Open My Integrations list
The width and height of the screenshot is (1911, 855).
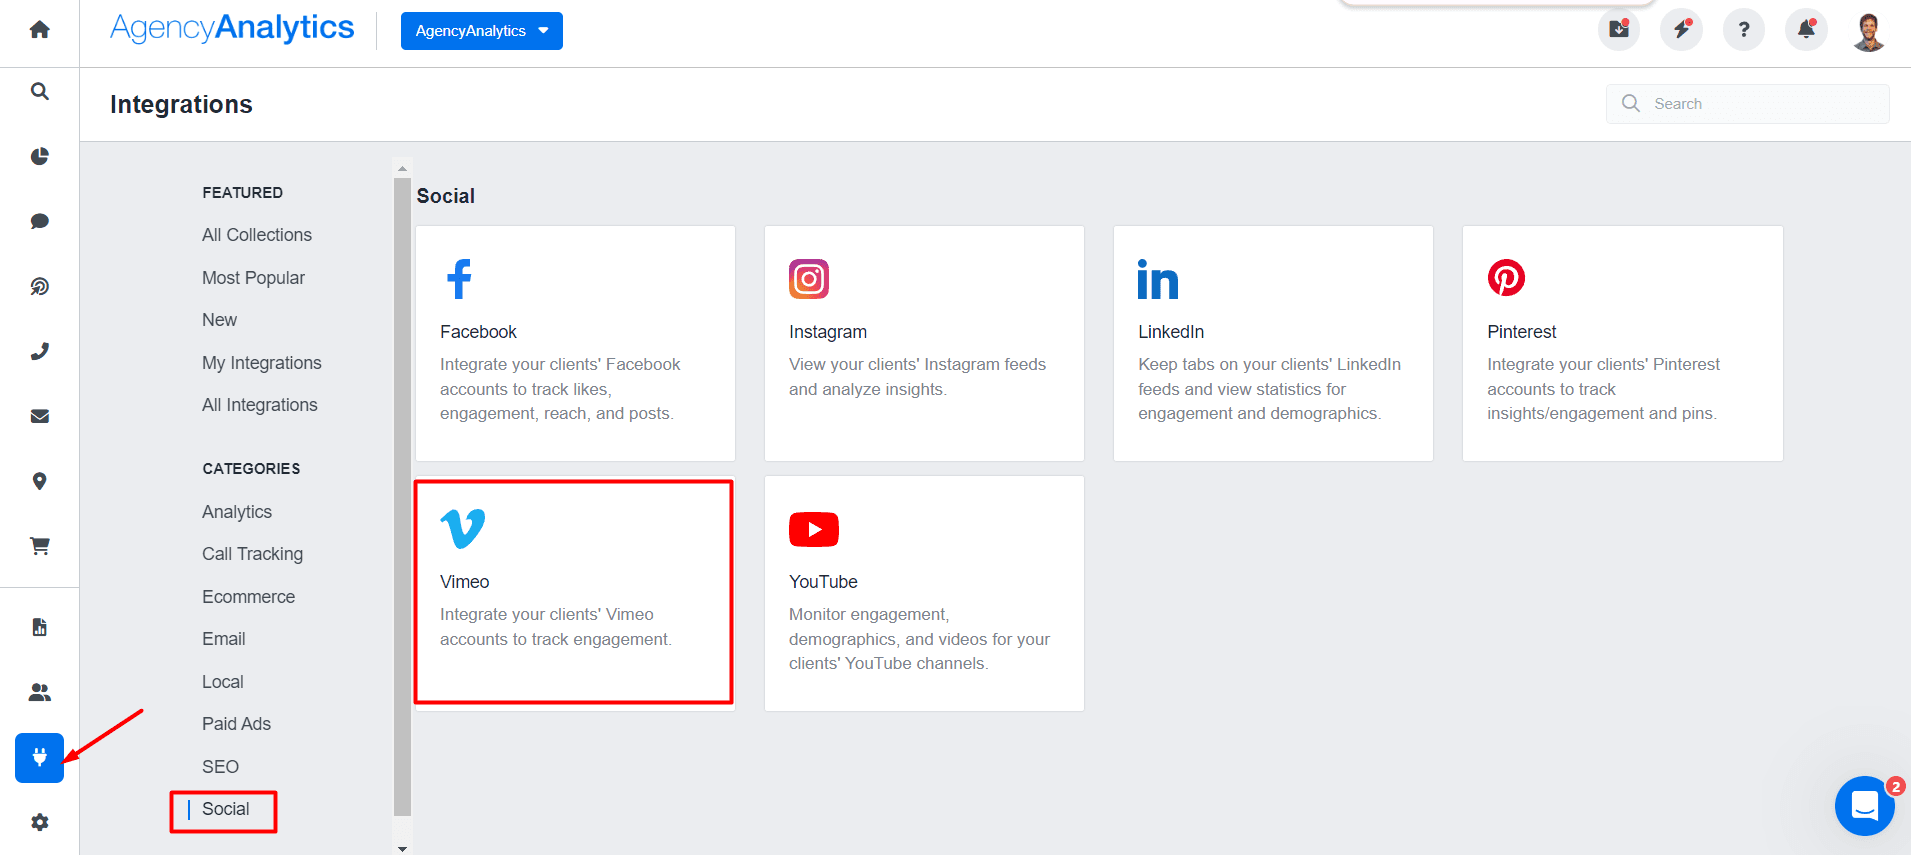(262, 363)
